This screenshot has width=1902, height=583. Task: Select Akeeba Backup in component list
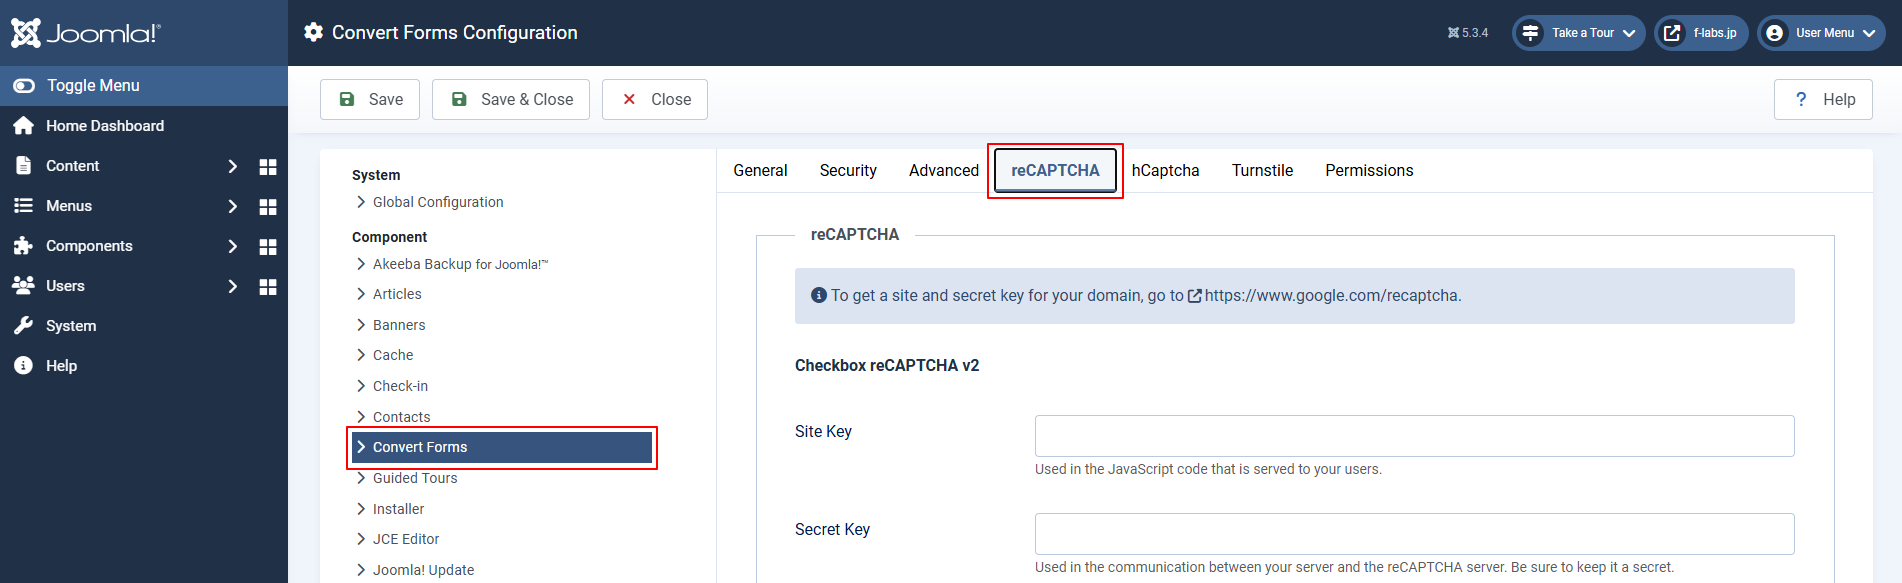click(x=459, y=264)
